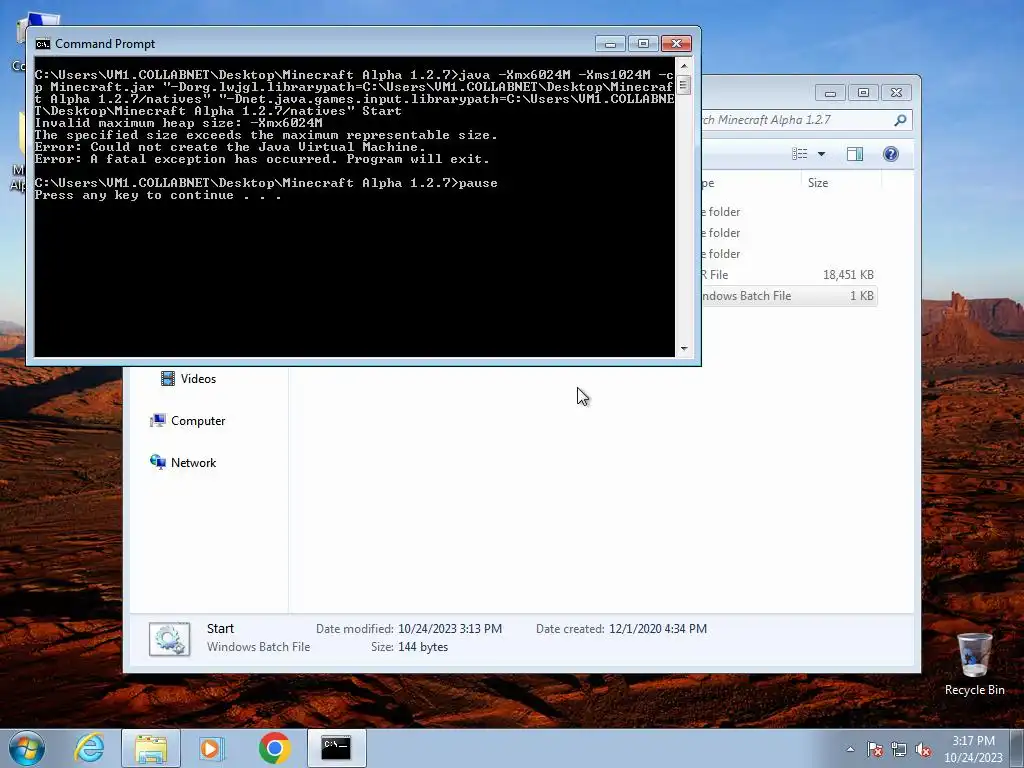Select the 18,451 KB file row
This screenshot has height=768, width=1024.
788,275
